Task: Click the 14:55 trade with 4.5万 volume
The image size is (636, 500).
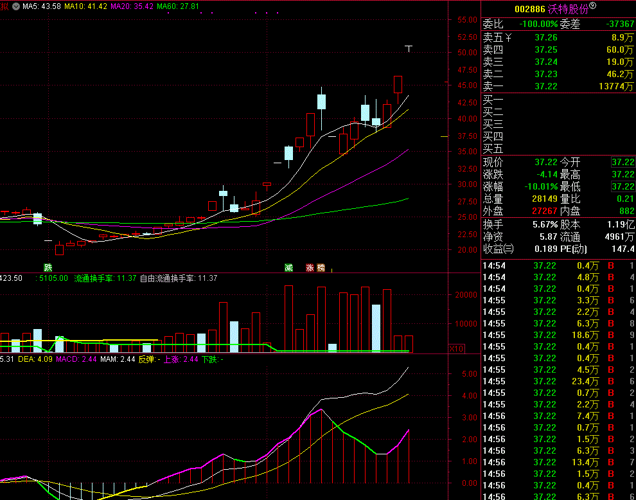Action: 558,370
